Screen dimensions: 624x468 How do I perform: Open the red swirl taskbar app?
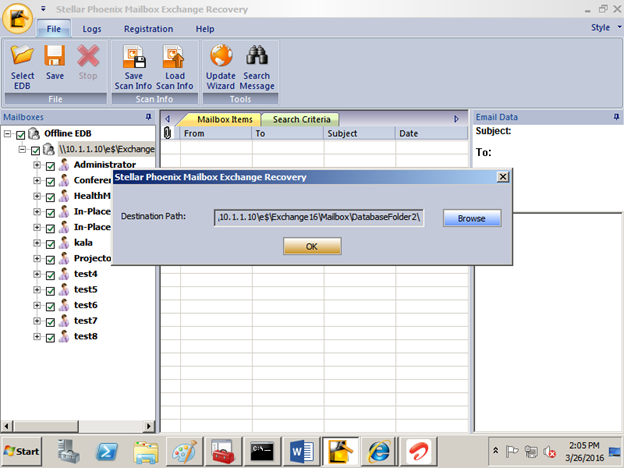click(418, 452)
